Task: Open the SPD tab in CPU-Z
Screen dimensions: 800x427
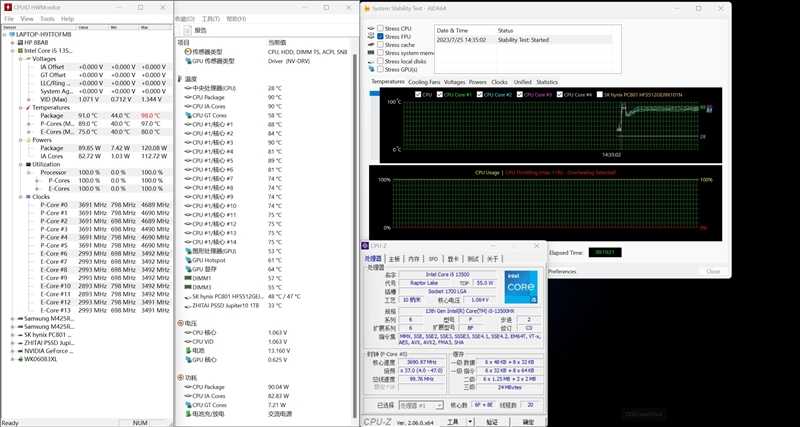Action: click(x=433, y=259)
